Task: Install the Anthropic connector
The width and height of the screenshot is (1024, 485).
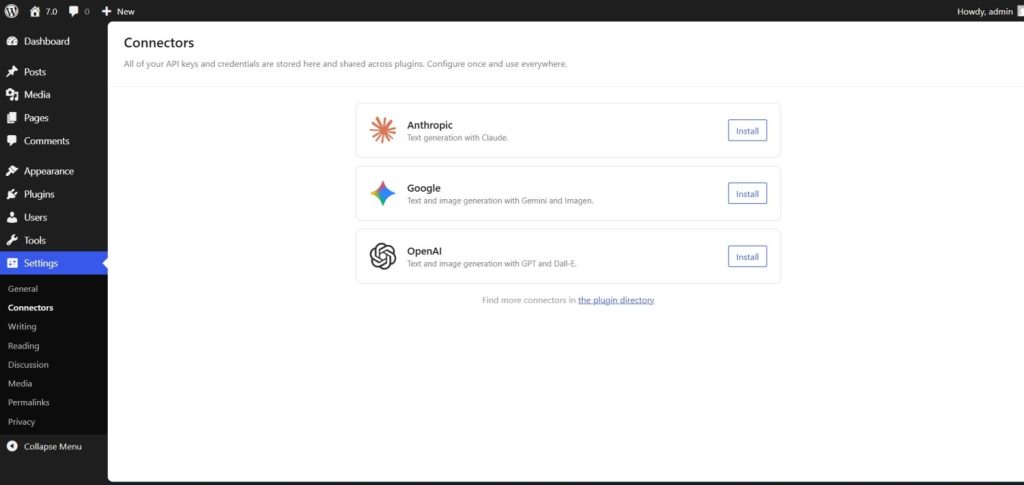Action: tap(747, 131)
